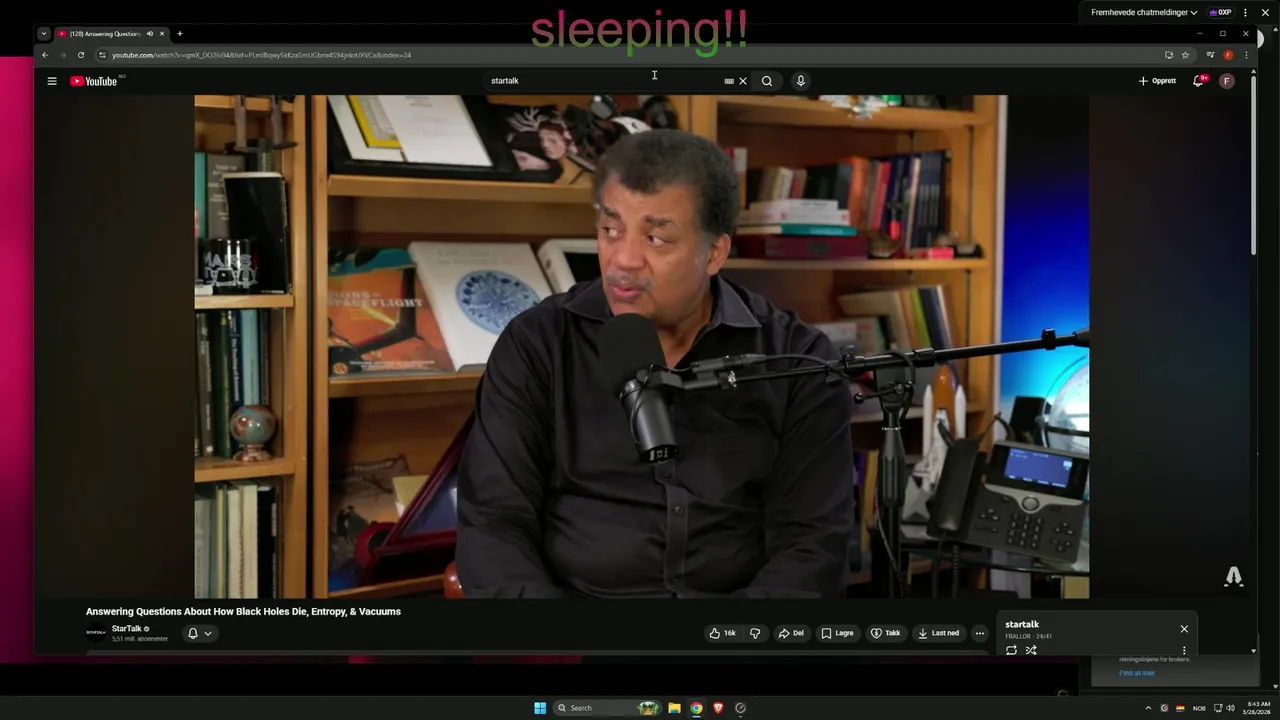This screenshot has width=1280, height=720.
Task: Open tab search dropdown arrow
Action: point(44,34)
